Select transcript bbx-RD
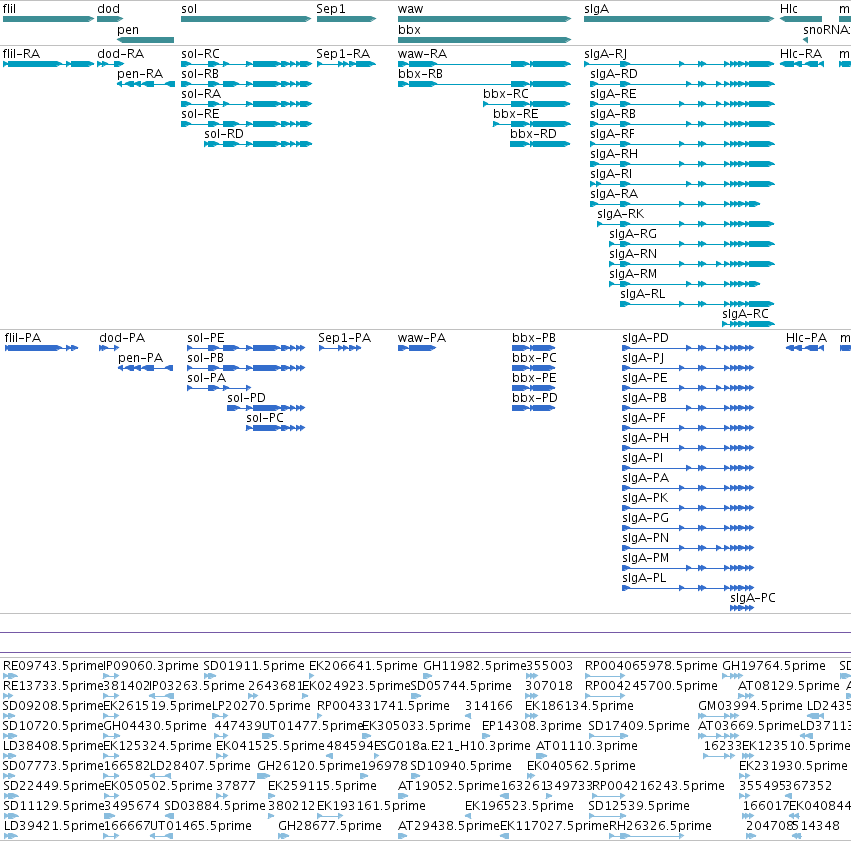 coord(541,144)
